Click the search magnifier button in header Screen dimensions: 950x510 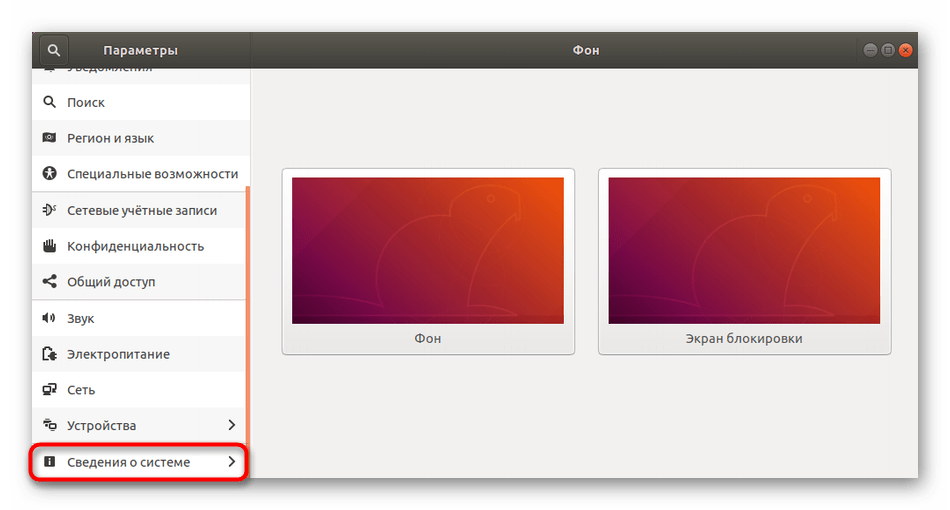53,49
